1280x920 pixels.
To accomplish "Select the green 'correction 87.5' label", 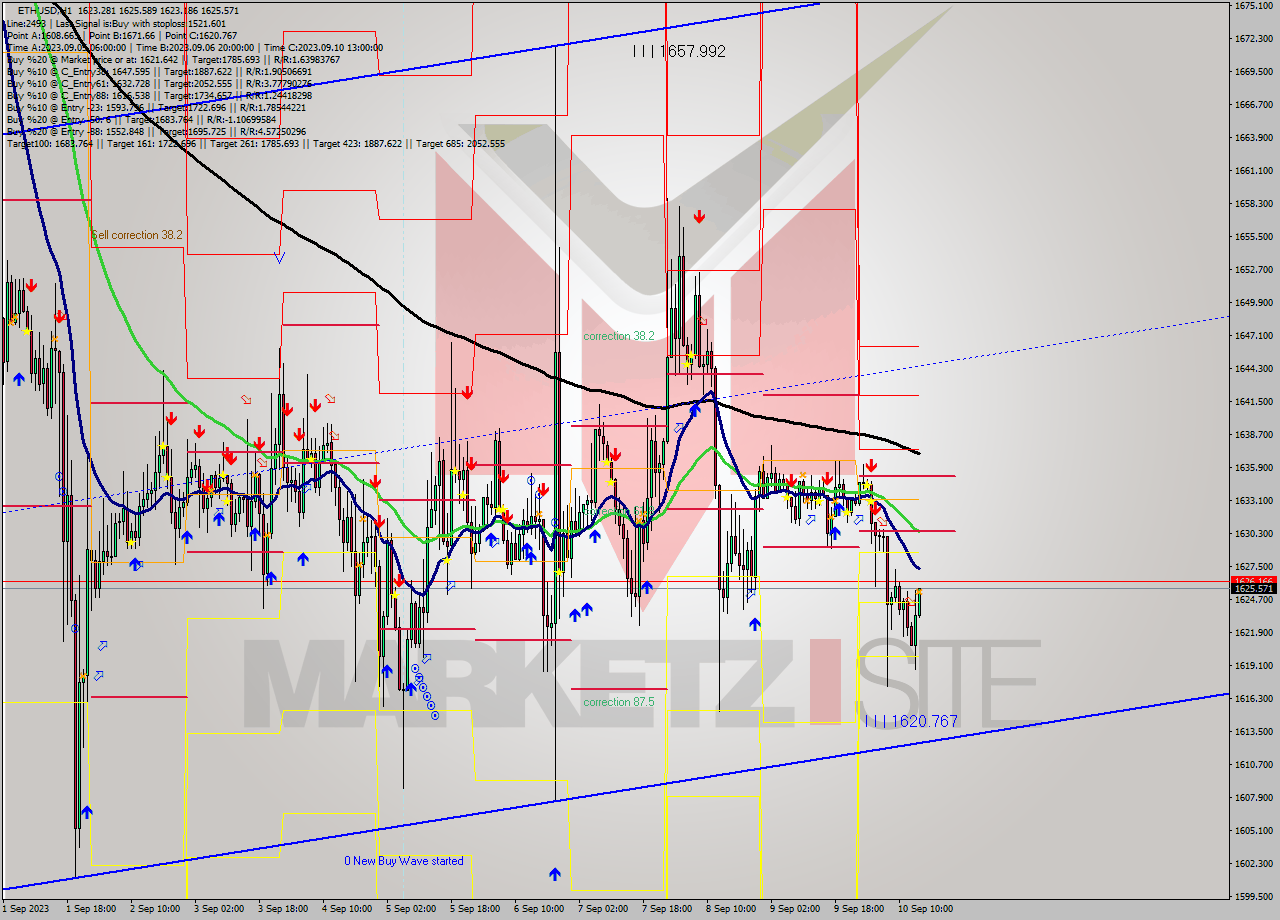I will (x=619, y=702).
